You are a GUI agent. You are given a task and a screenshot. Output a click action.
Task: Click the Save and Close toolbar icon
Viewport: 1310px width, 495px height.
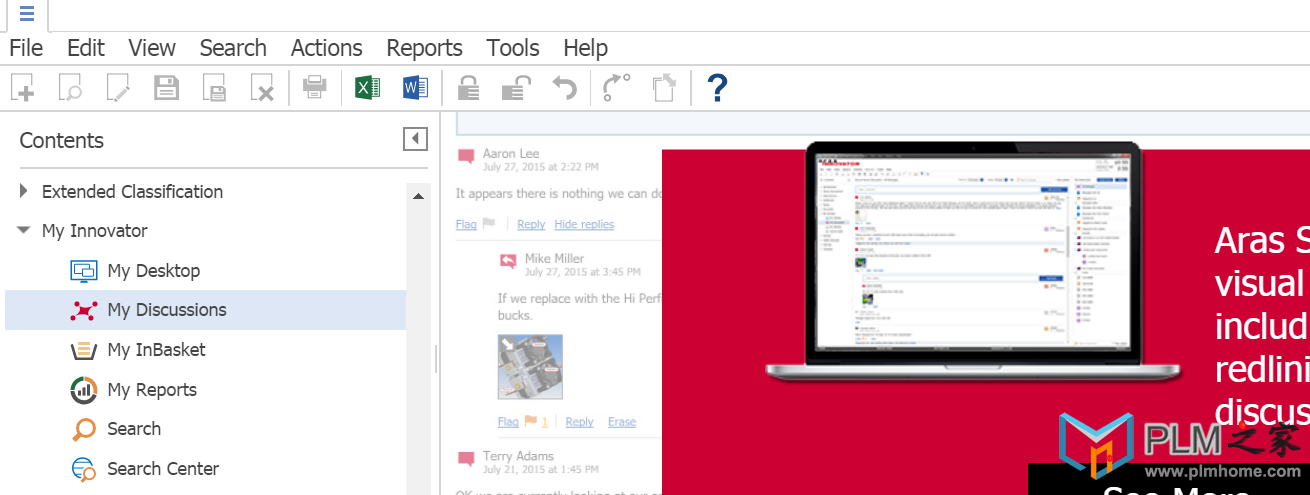point(214,88)
